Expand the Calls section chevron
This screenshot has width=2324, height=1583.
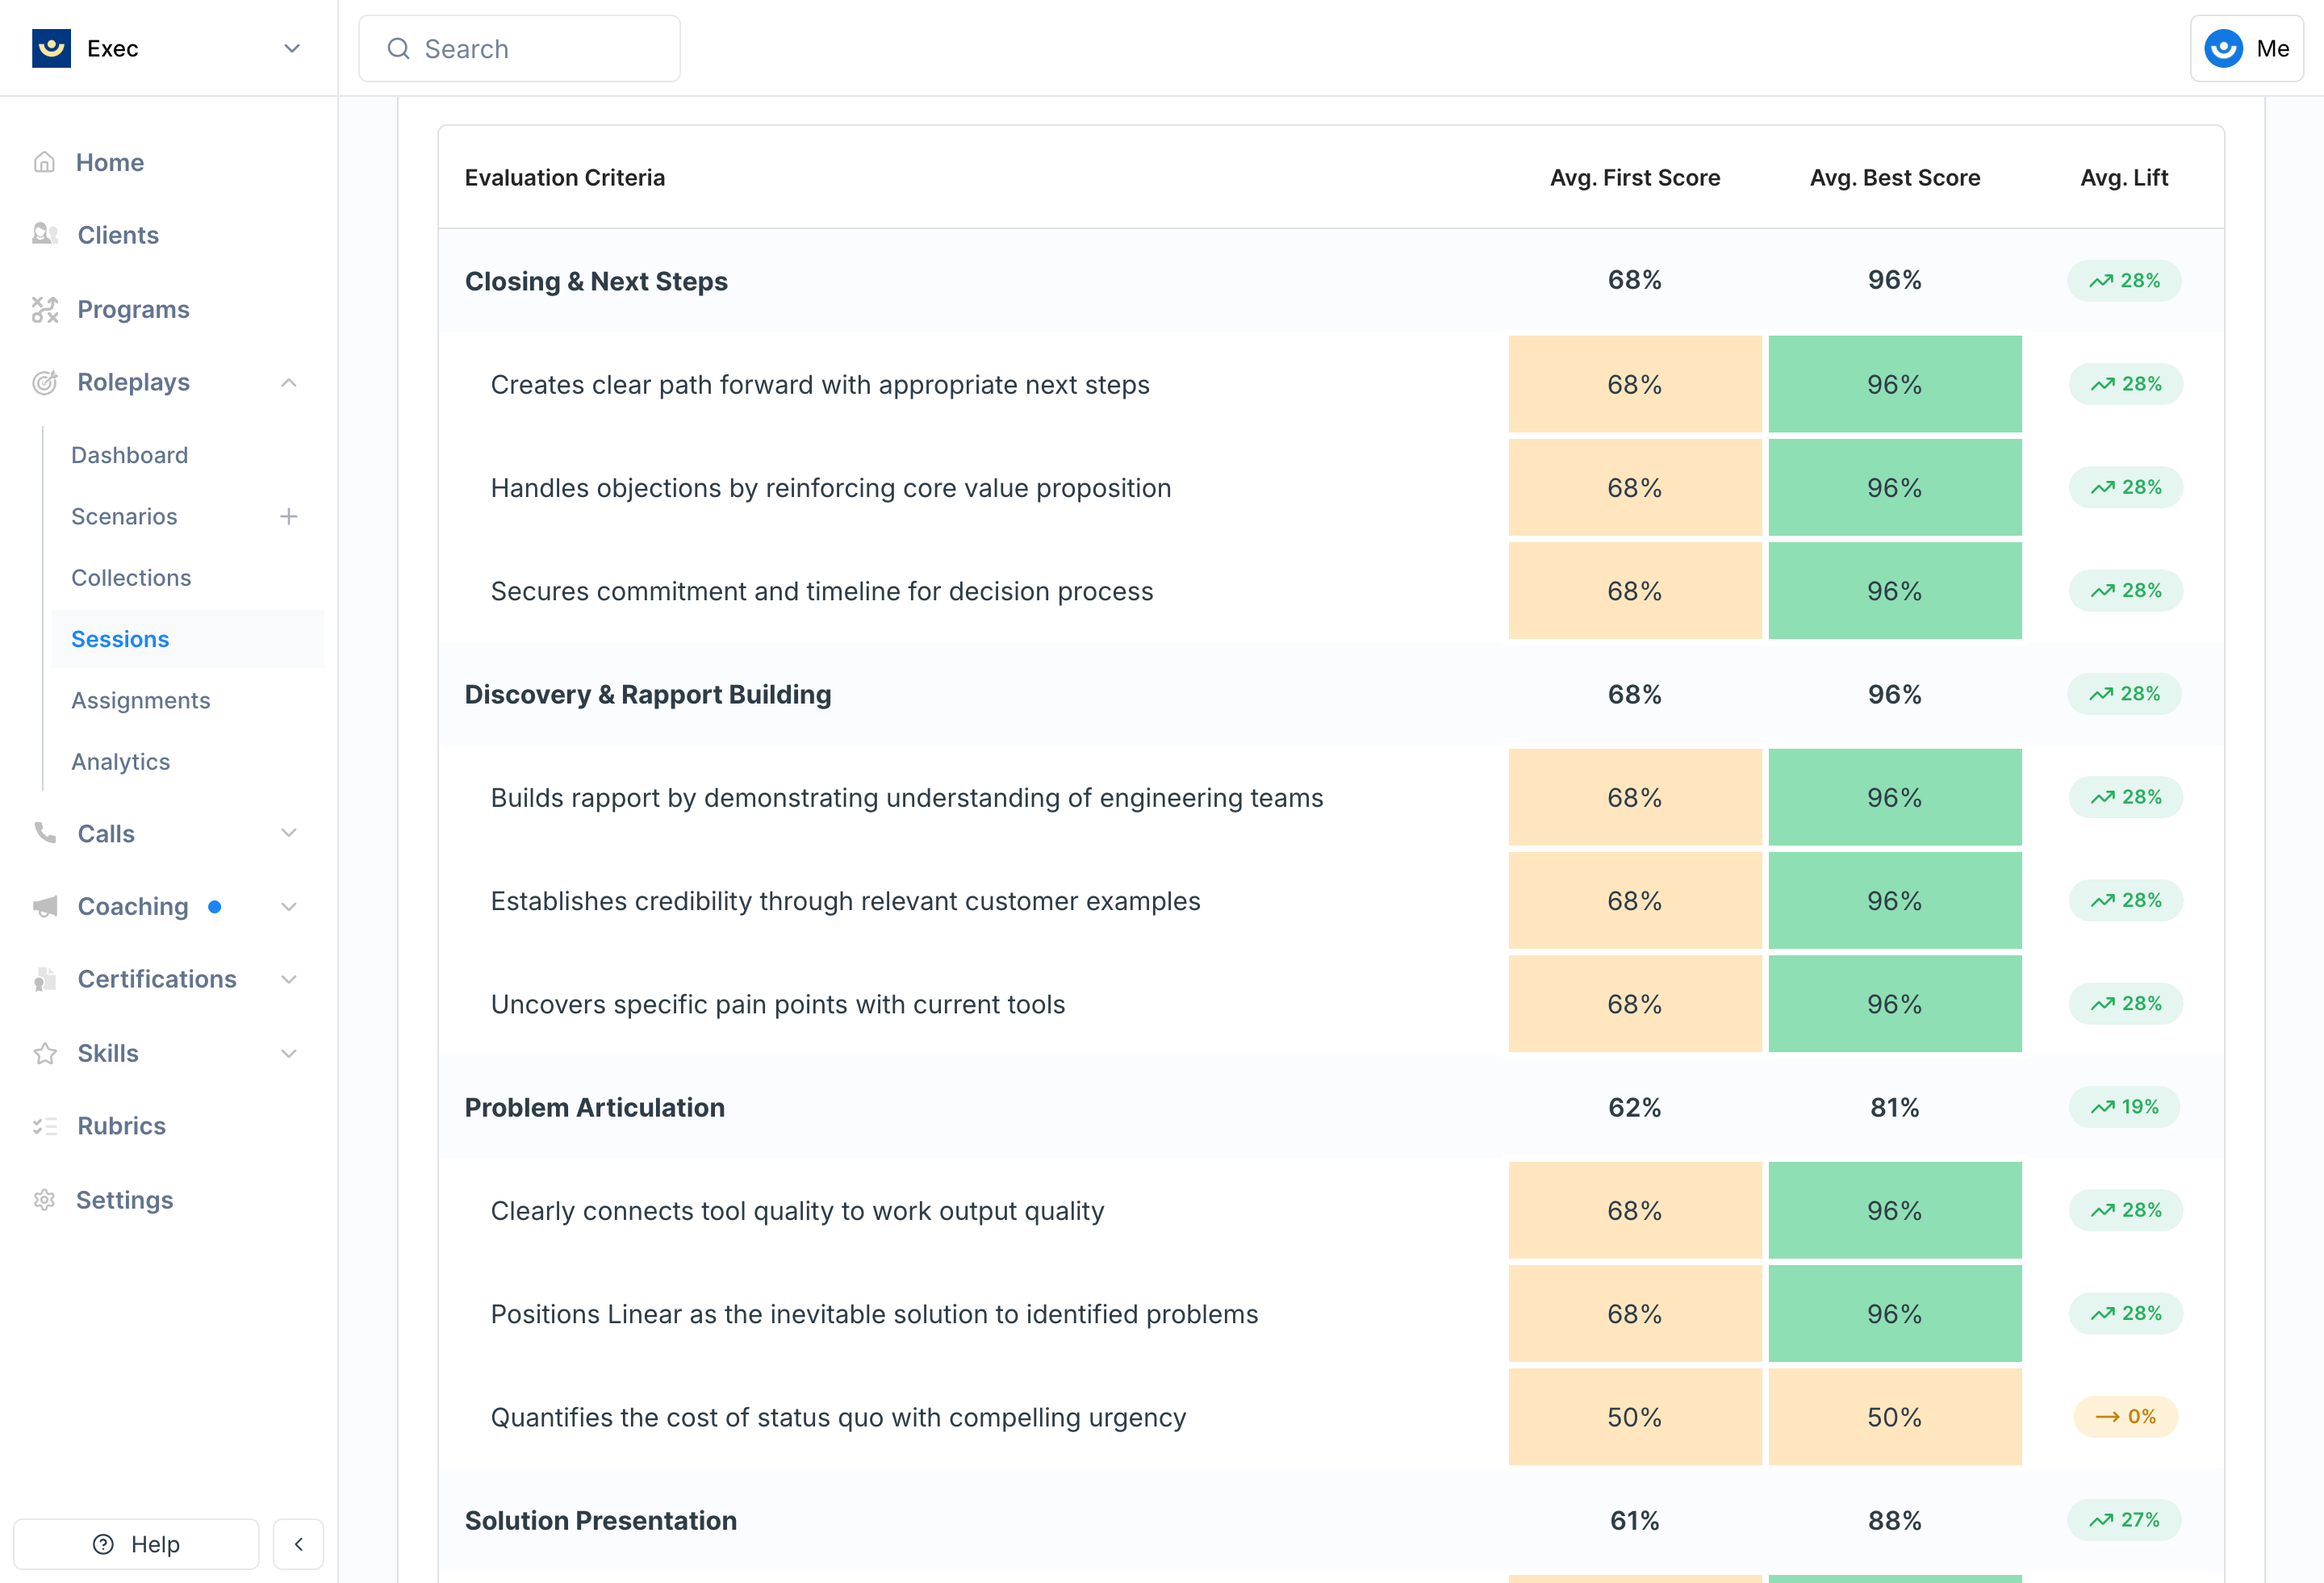pos(289,833)
